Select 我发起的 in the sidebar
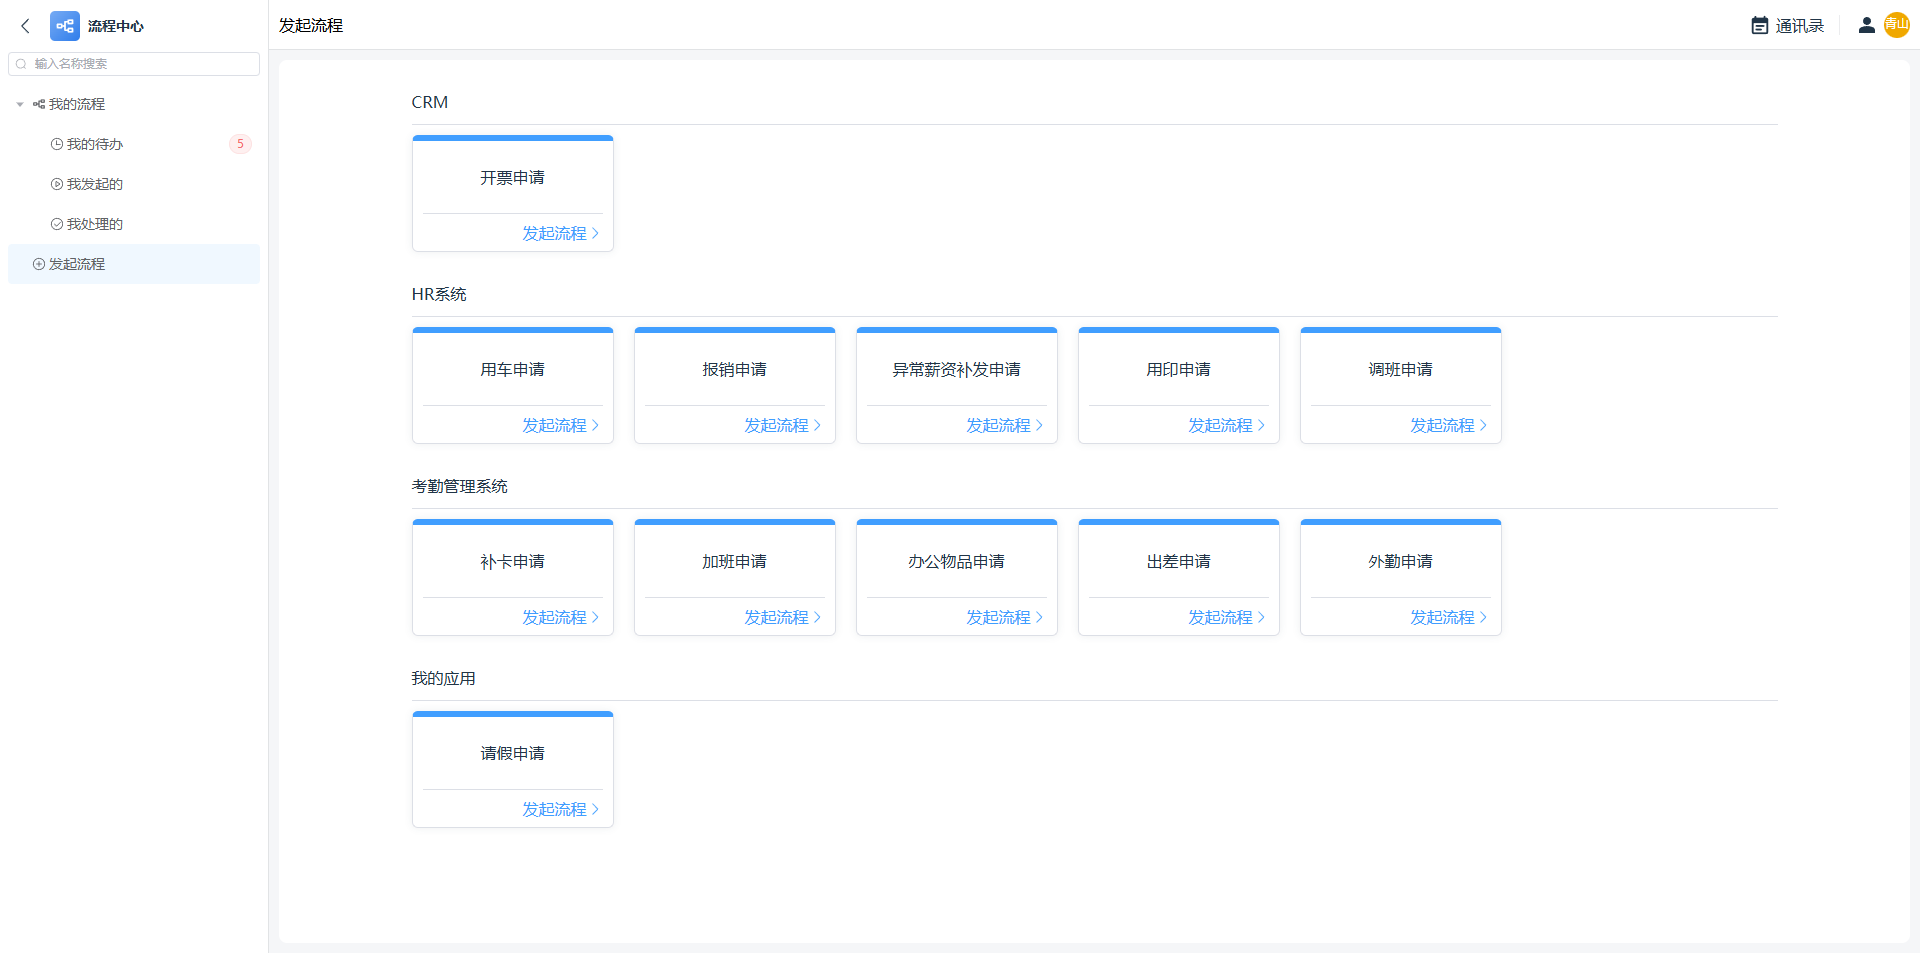 (95, 184)
